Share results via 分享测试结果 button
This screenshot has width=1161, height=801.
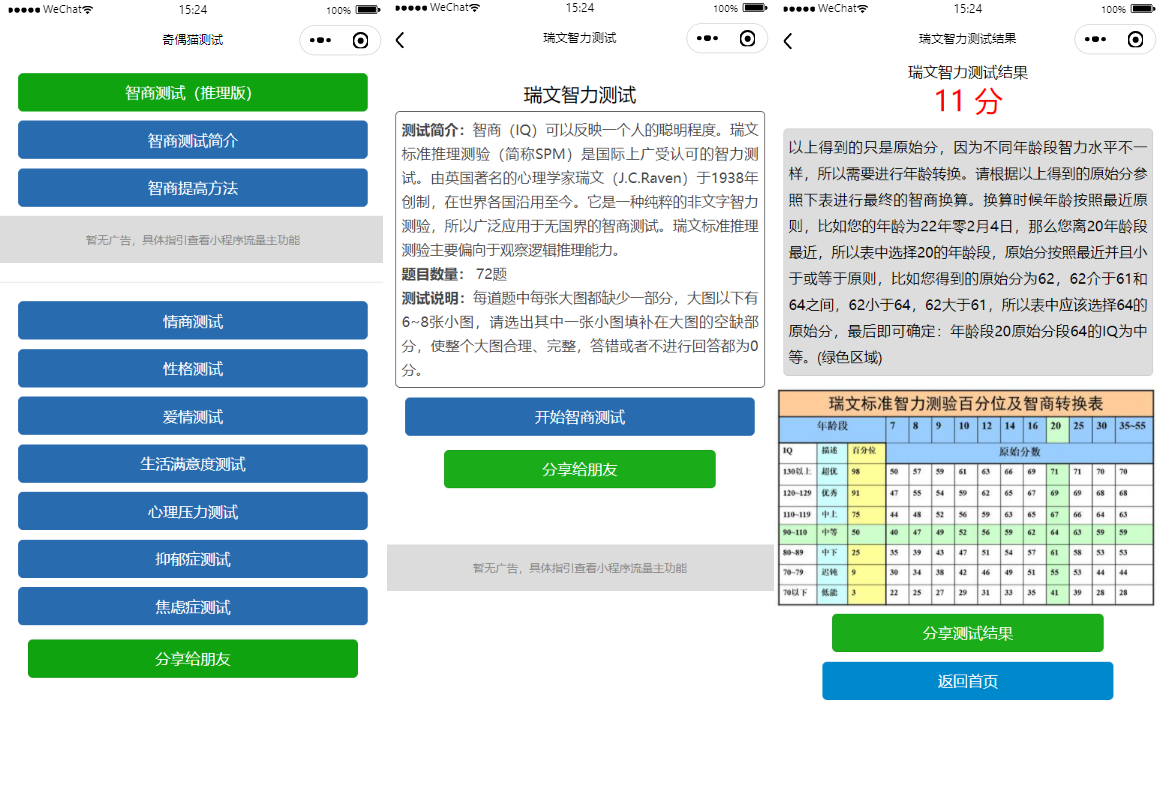pyautogui.click(x=967, y=633)
